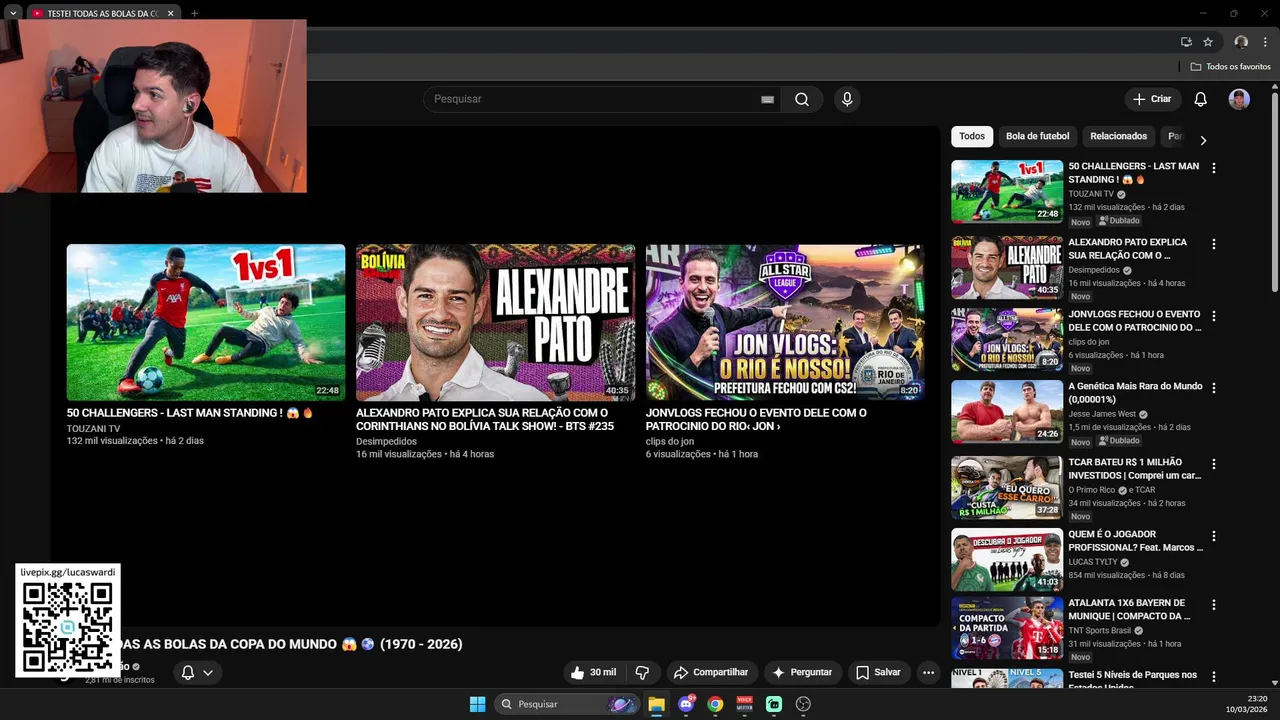Save the video with Salvar
This screenshot has height=720, width=1280.
coord(878,672)
